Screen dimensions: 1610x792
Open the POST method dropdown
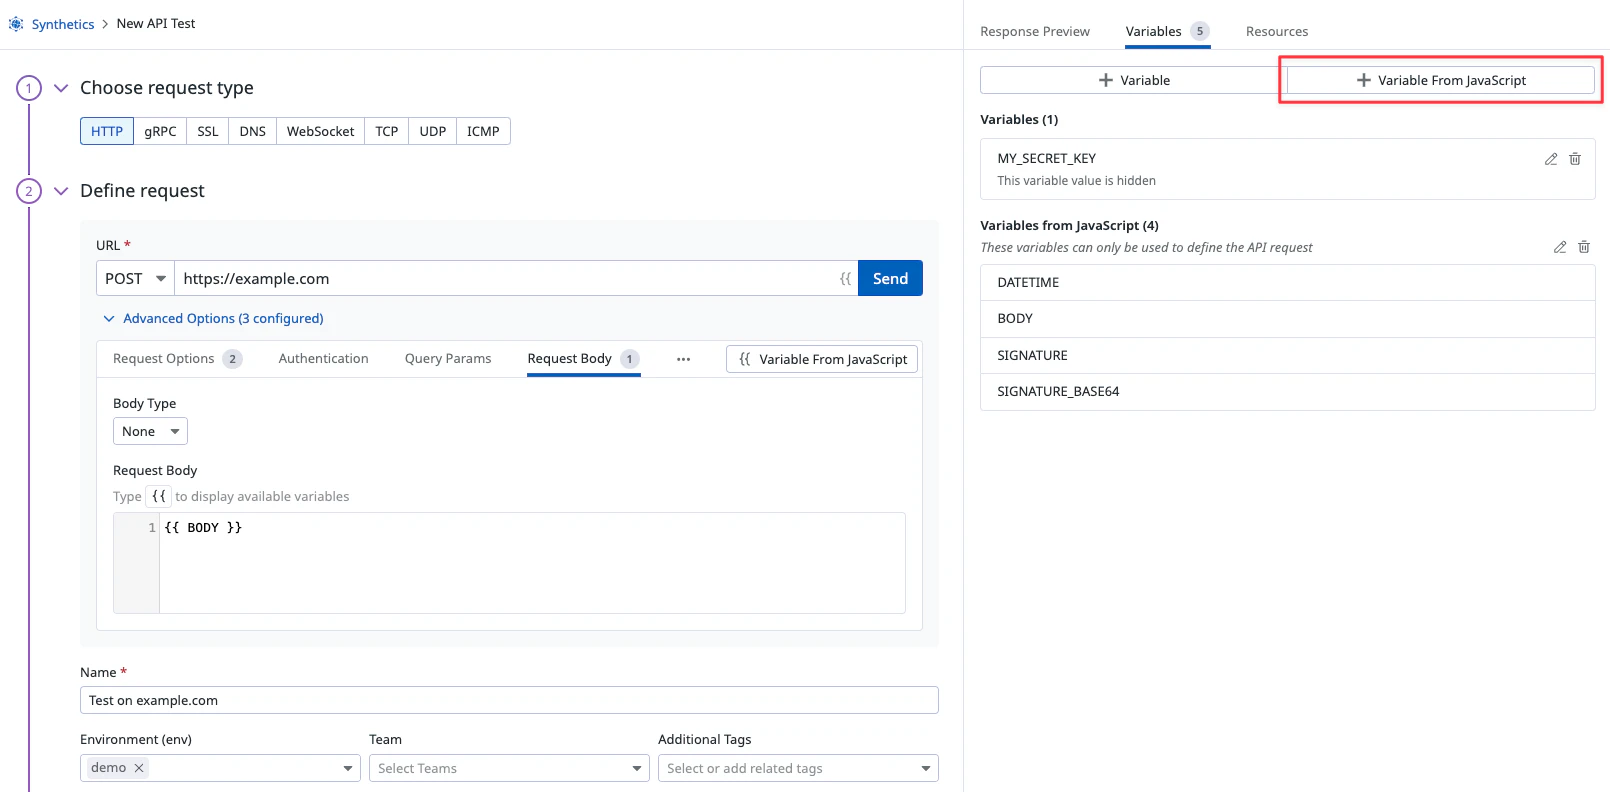click(135, 279)
